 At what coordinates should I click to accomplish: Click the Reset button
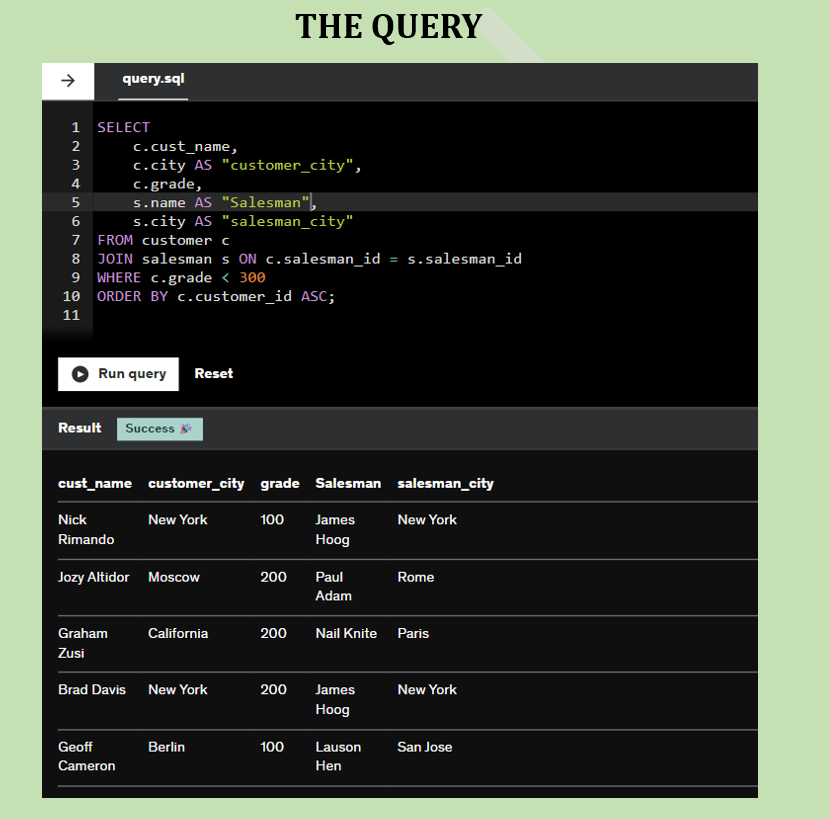[213, 373]
